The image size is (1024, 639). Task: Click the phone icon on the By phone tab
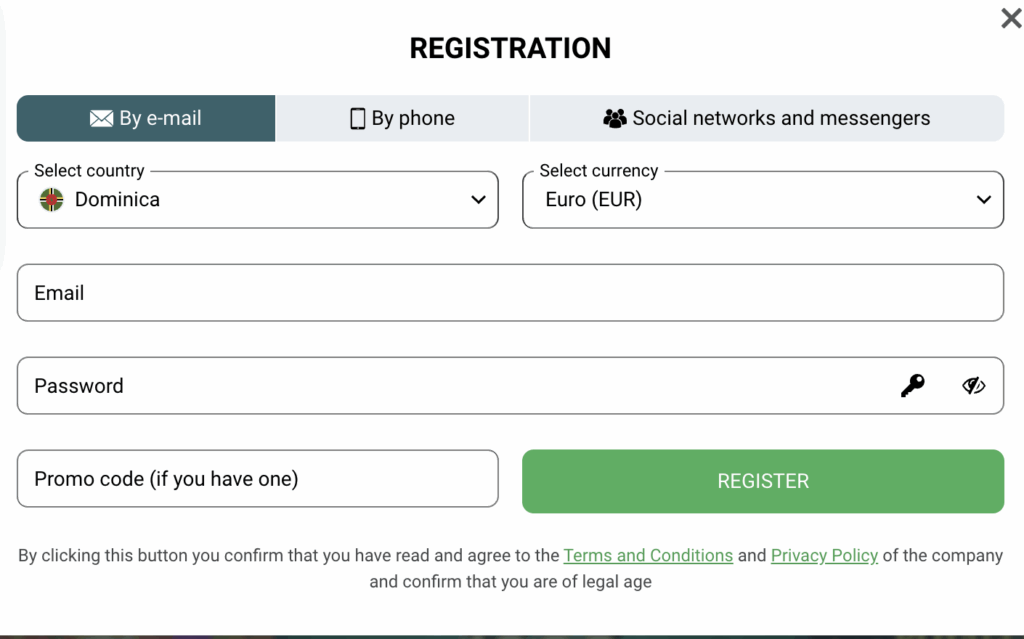(357, 117)
